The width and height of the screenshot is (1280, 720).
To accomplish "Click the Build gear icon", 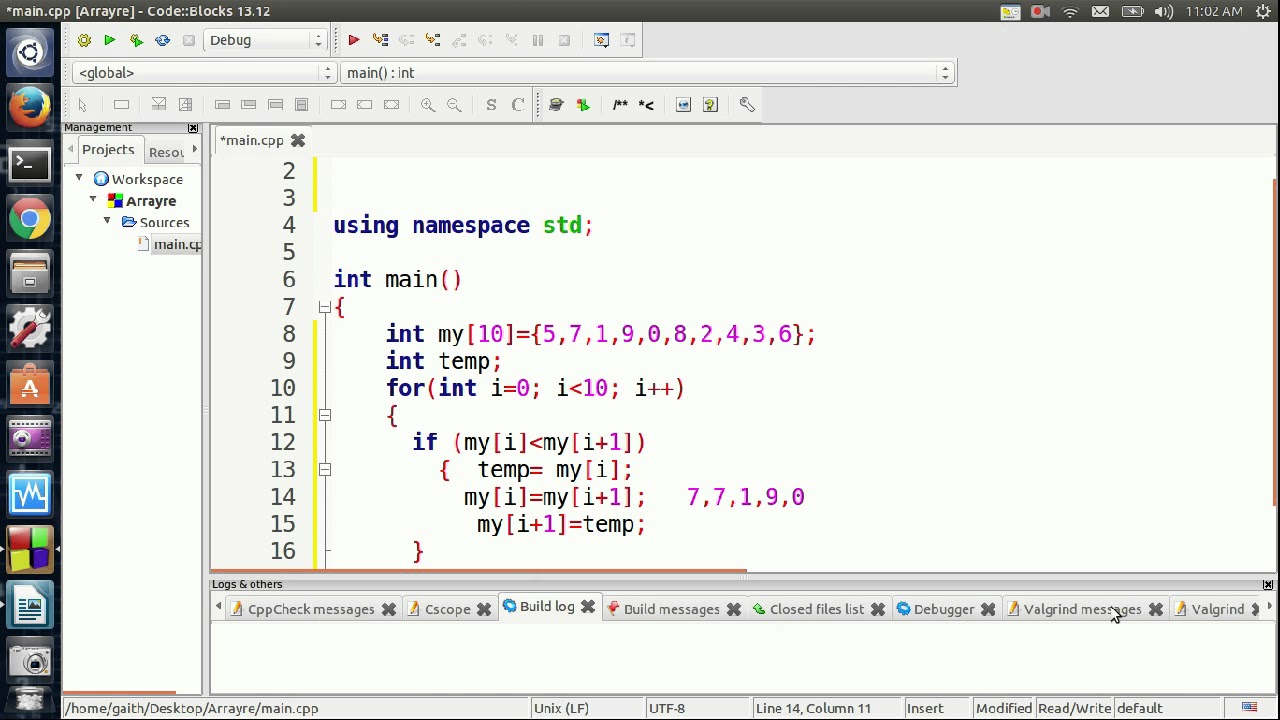I will [84, 40].
